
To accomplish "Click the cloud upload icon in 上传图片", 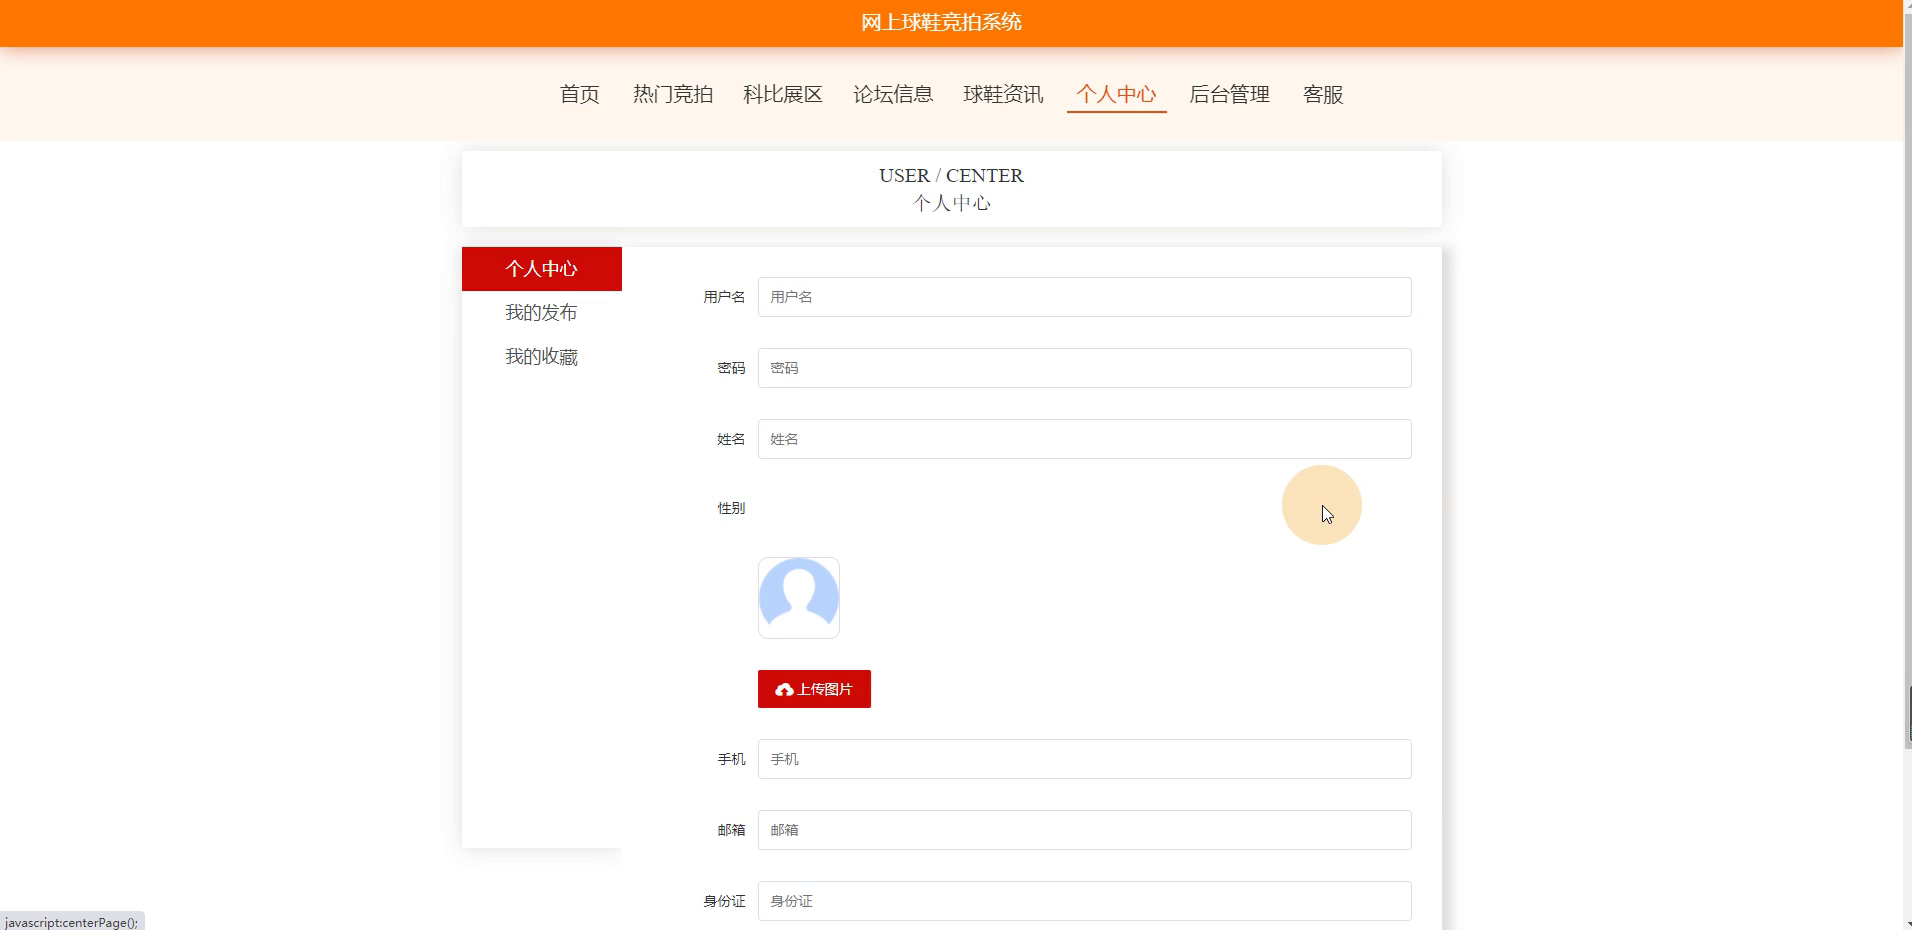I will 784,690.
